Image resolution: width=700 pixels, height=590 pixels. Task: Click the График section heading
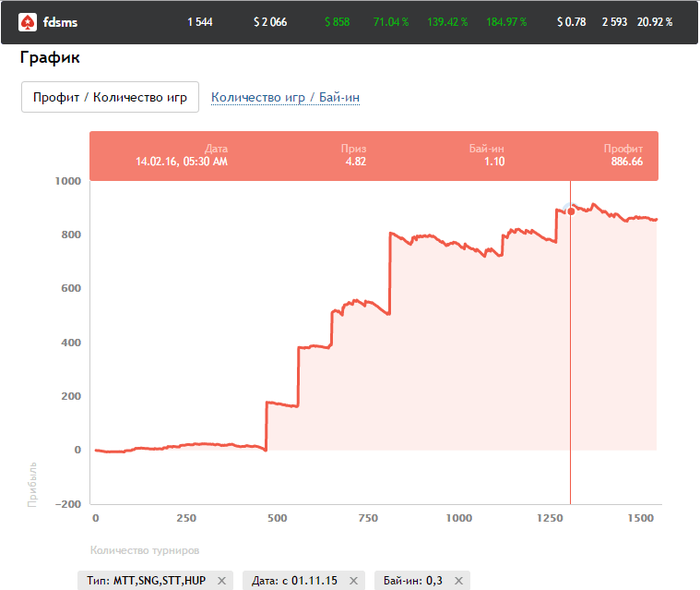(50, 58)
